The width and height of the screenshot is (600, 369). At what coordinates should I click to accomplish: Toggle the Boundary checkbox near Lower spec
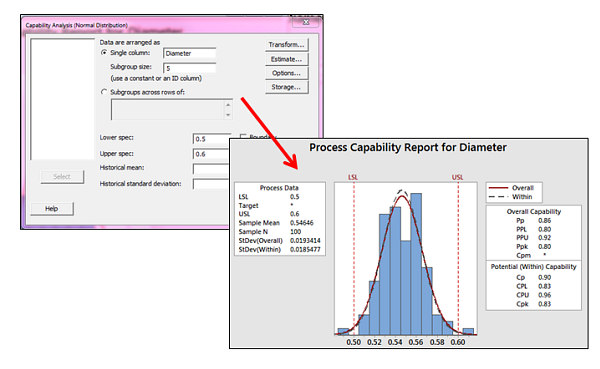243,137
